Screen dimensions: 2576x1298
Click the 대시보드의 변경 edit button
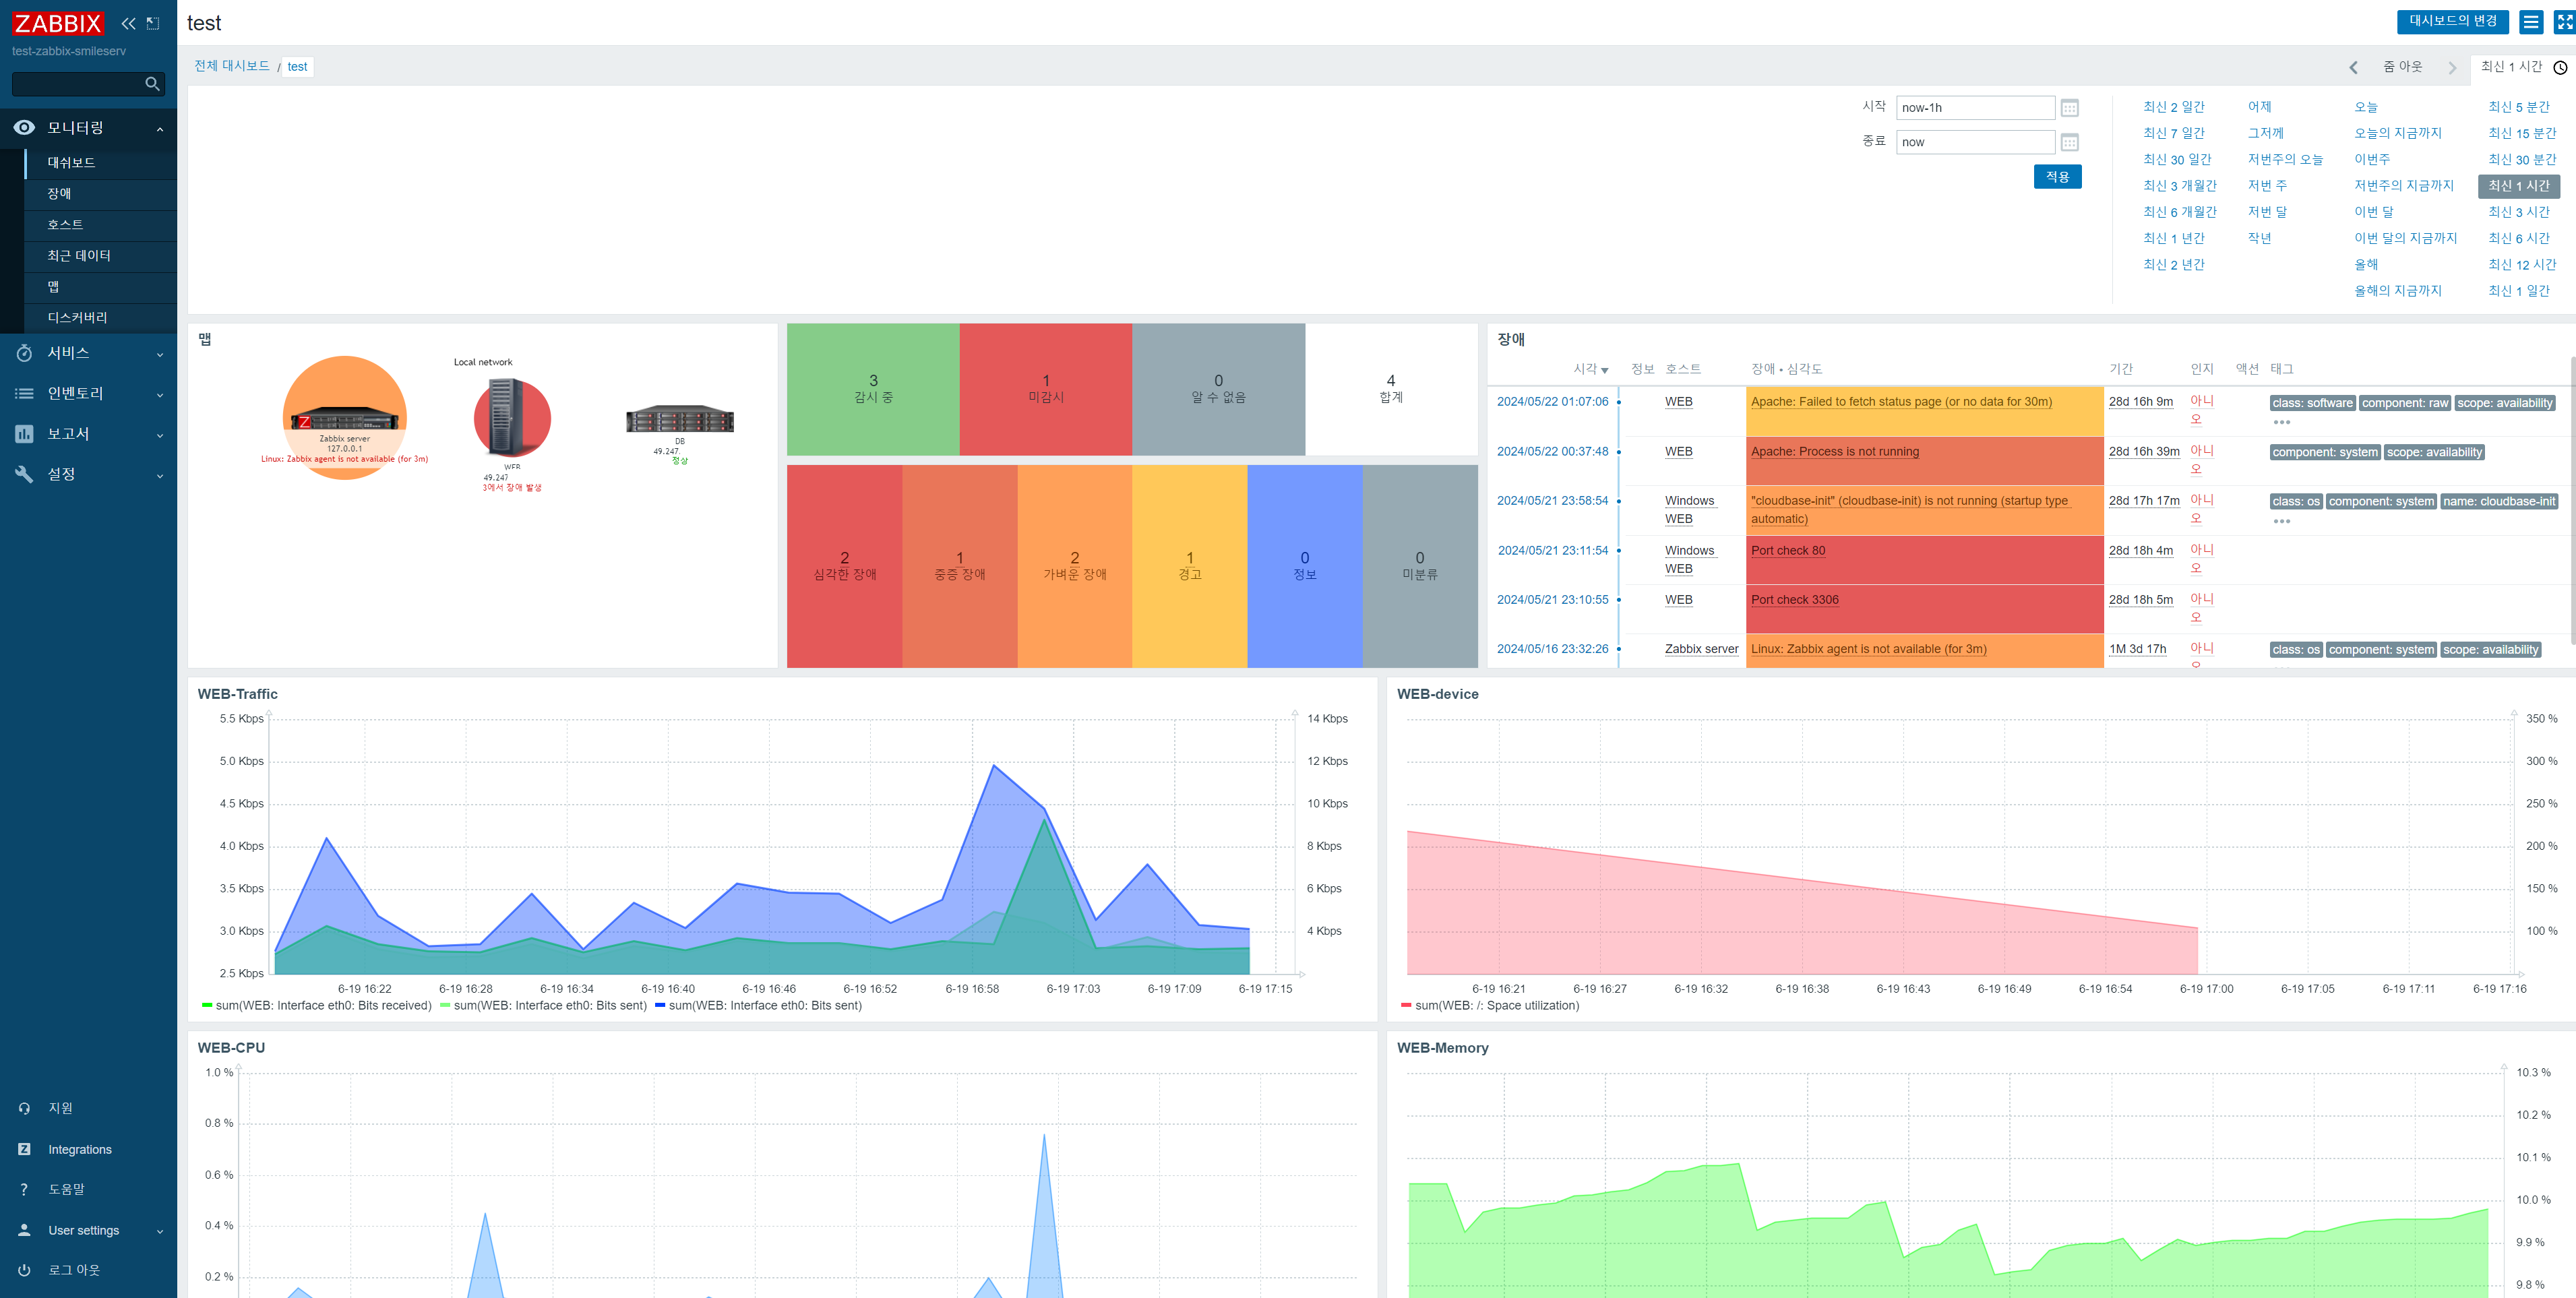2452,21
